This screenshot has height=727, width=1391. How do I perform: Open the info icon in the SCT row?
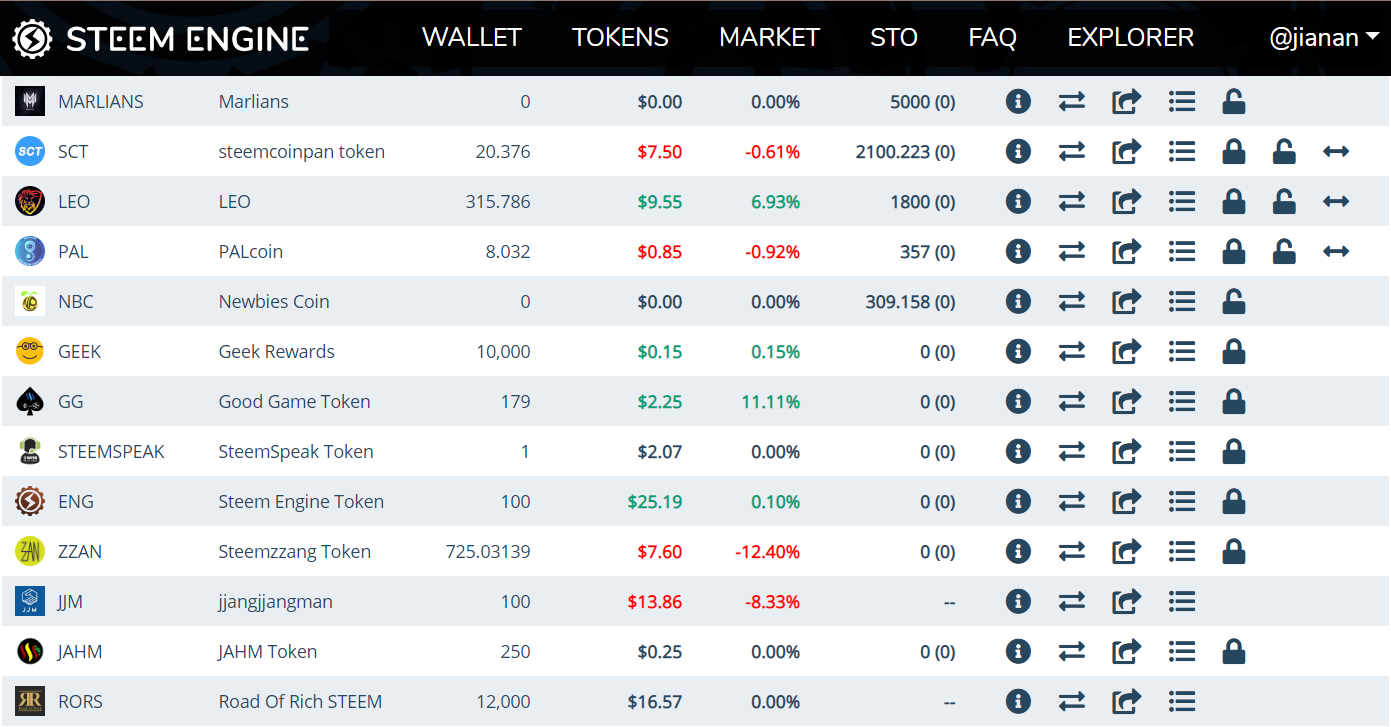click(1018, 151)
